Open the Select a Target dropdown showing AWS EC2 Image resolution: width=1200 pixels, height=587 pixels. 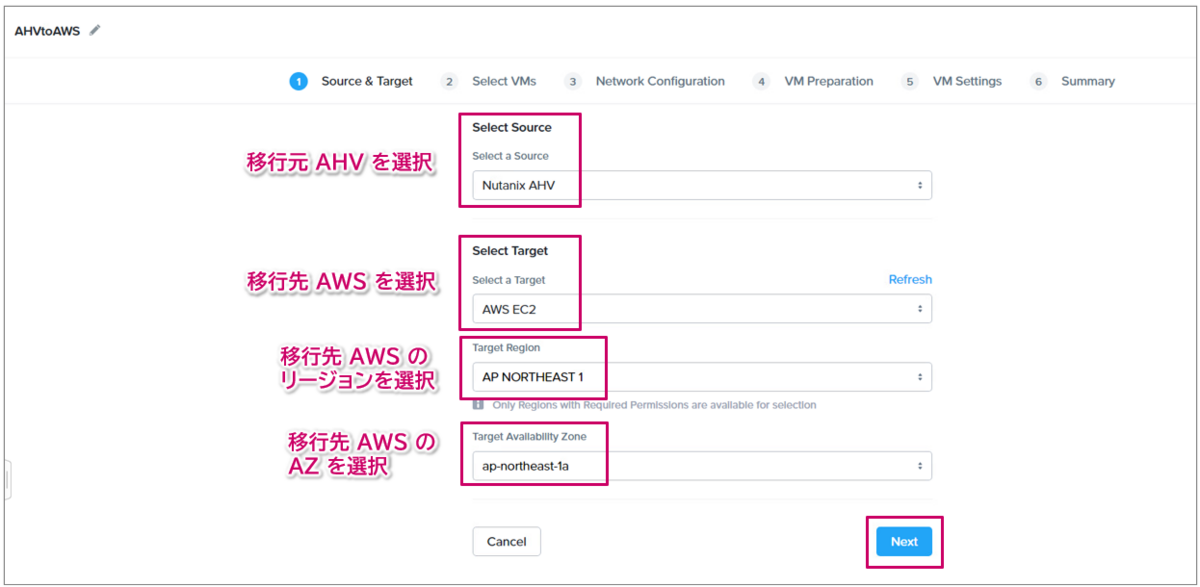[702, 309]
